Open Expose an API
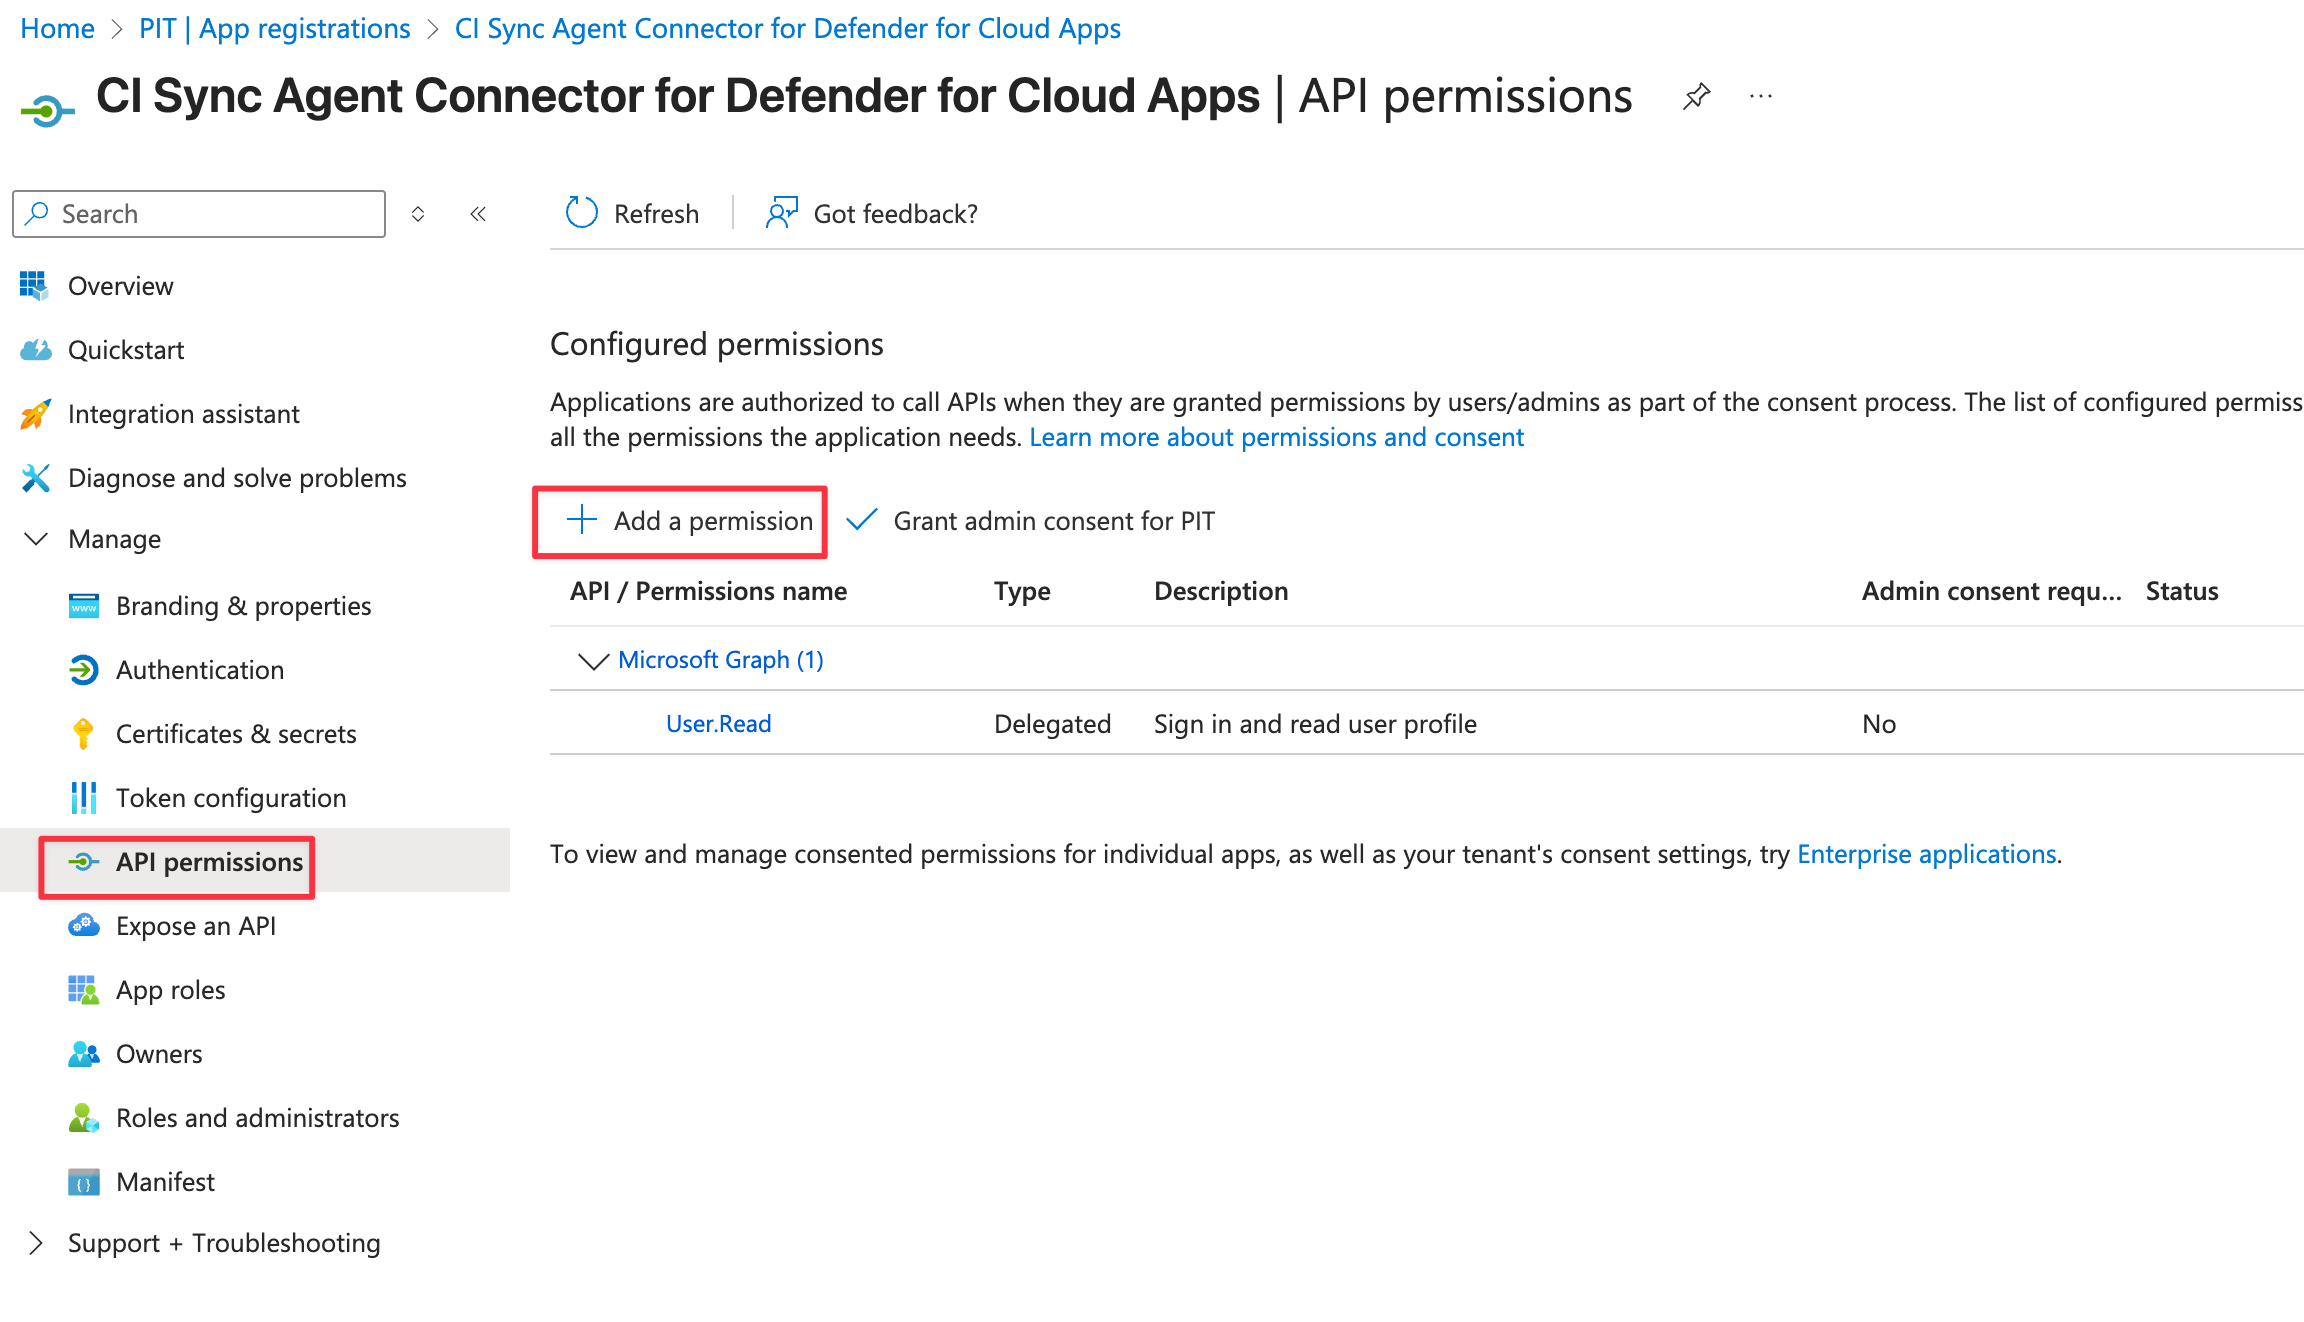 (196, 926)
